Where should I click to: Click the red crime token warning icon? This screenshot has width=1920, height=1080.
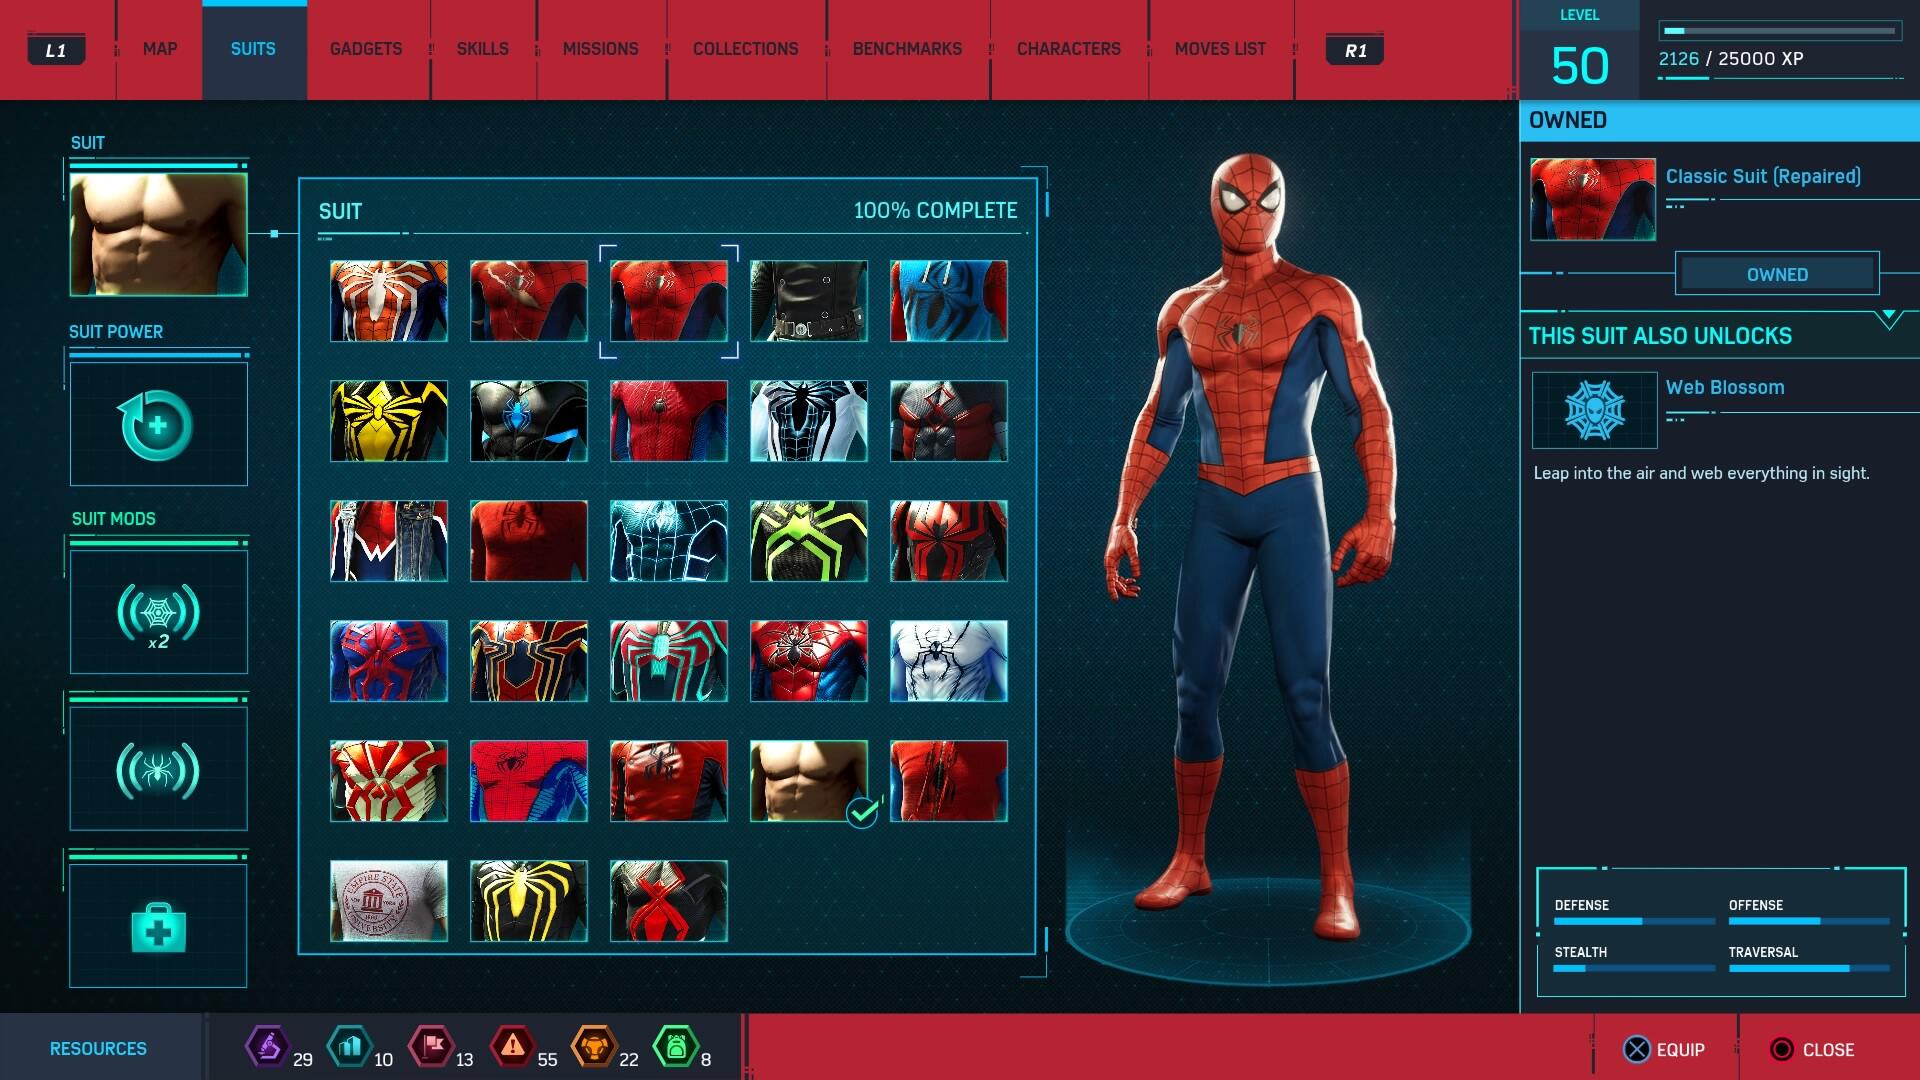point(512,1047)
